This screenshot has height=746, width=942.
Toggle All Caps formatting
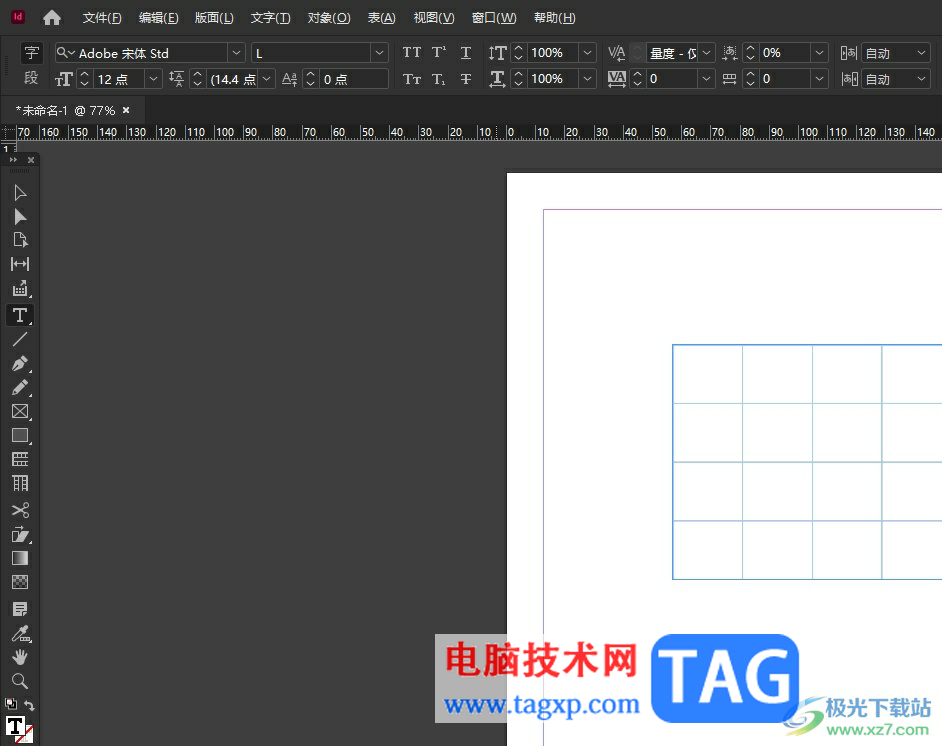412,53
